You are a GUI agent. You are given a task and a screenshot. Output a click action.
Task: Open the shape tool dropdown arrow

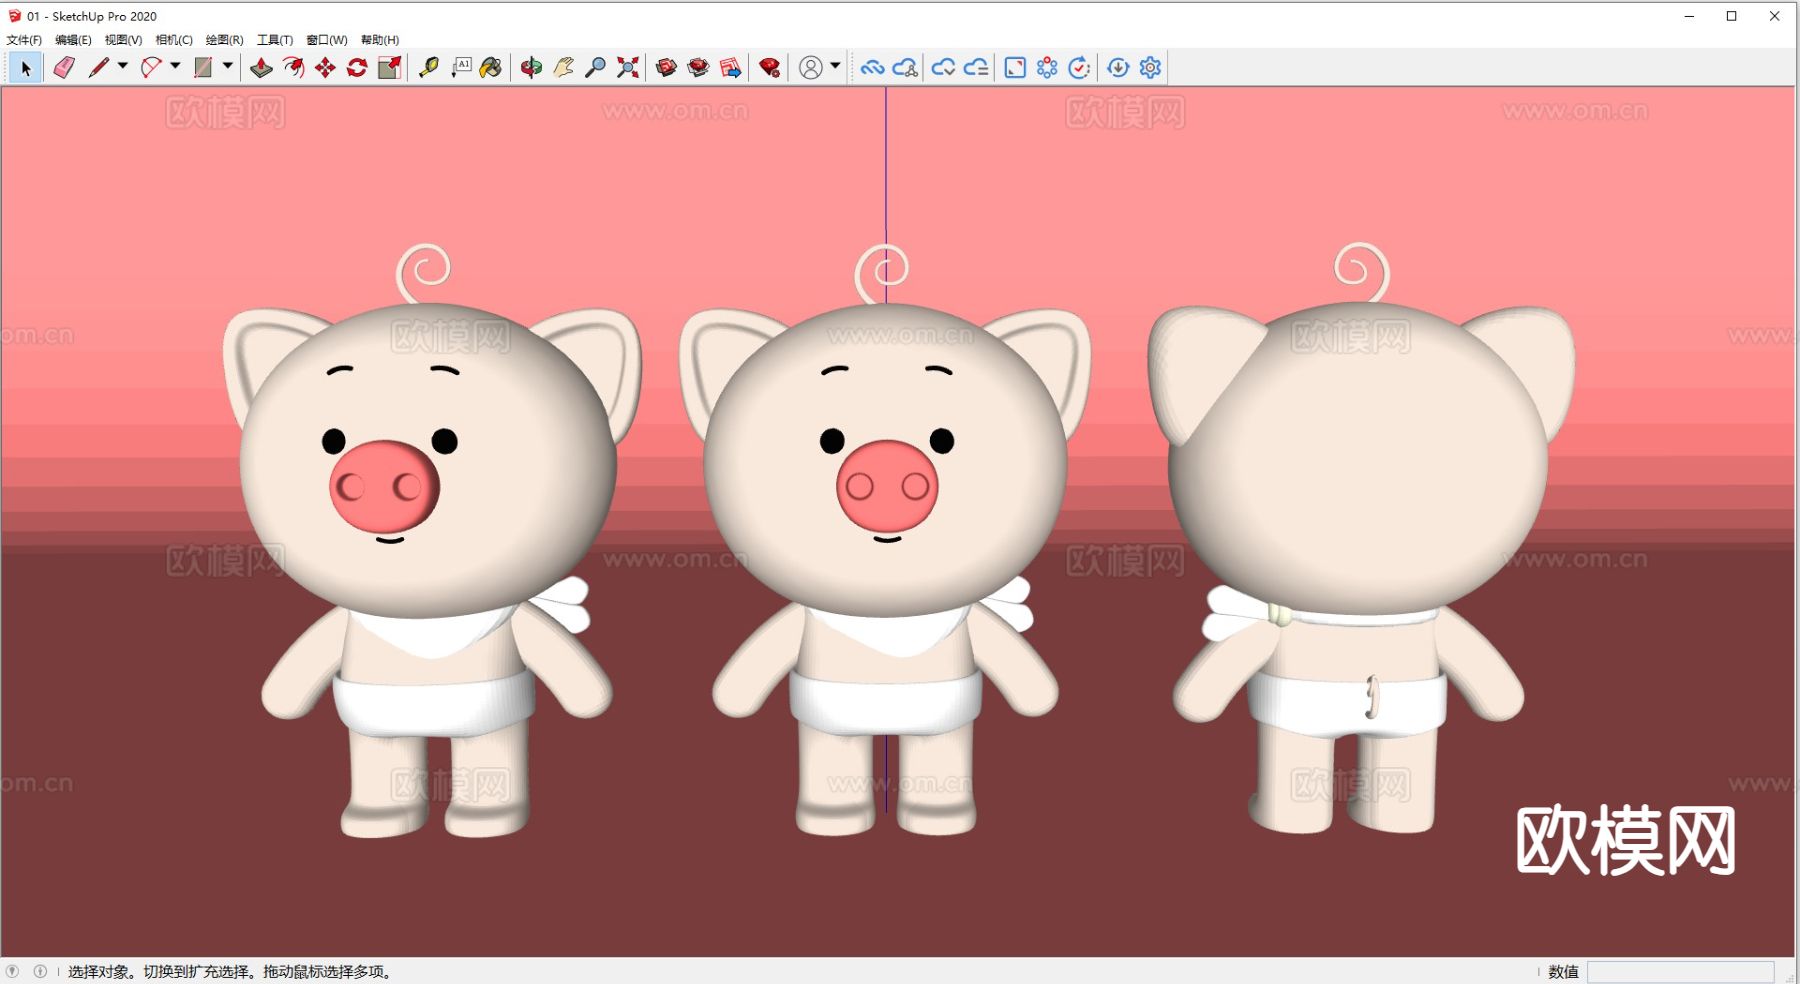pyautogui.click(x=228, y=66)
